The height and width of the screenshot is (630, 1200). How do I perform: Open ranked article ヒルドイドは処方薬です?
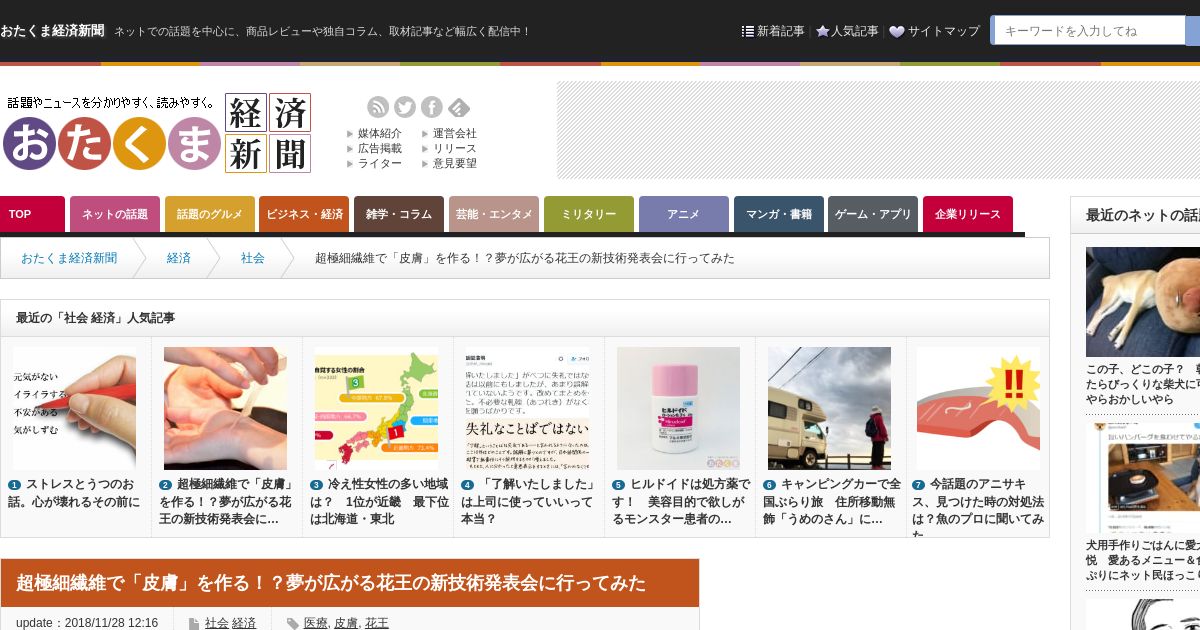click(681, 502)
